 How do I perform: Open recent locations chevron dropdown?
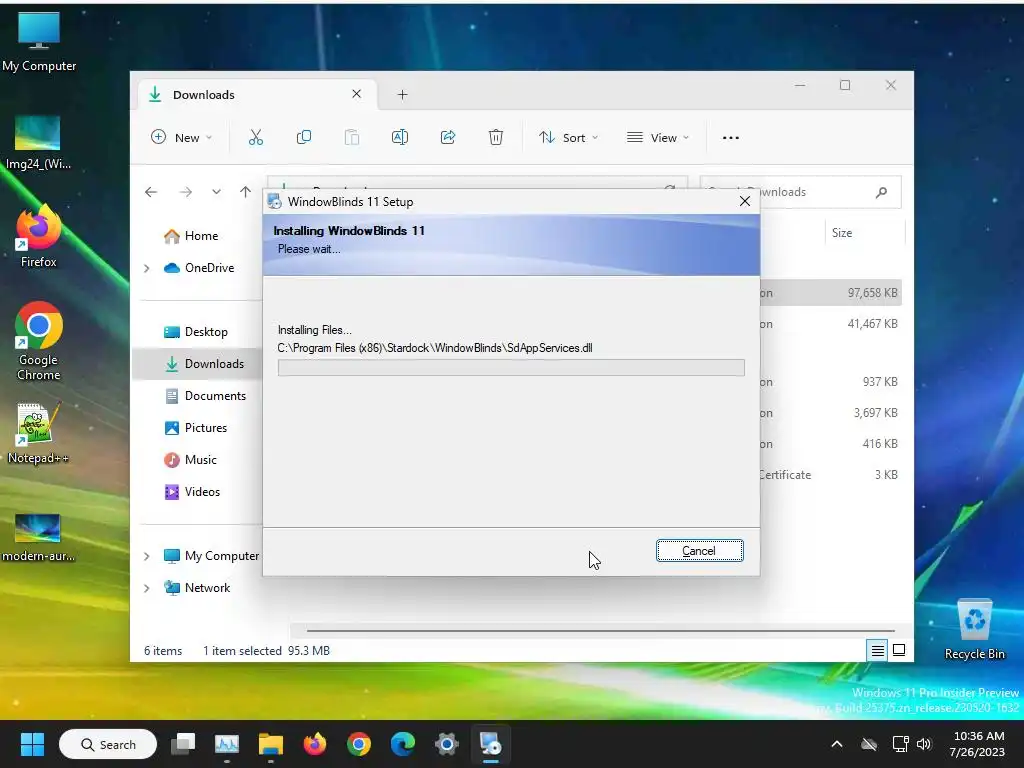(x=216, y=192)
